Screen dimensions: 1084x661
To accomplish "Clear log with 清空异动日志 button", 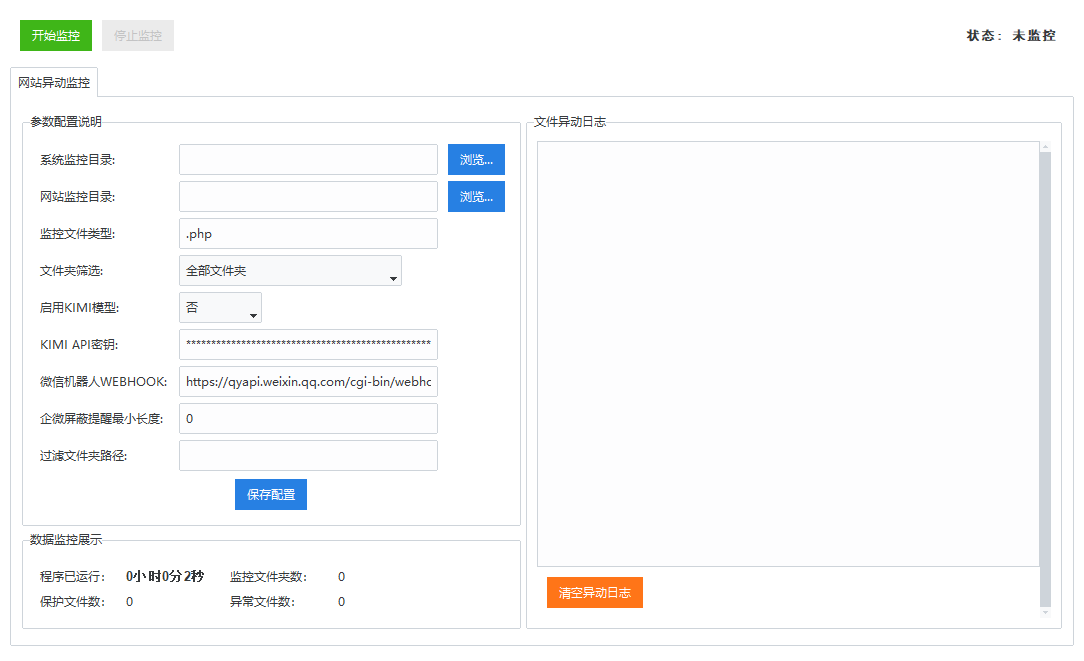I will click(x=595, y=593).
